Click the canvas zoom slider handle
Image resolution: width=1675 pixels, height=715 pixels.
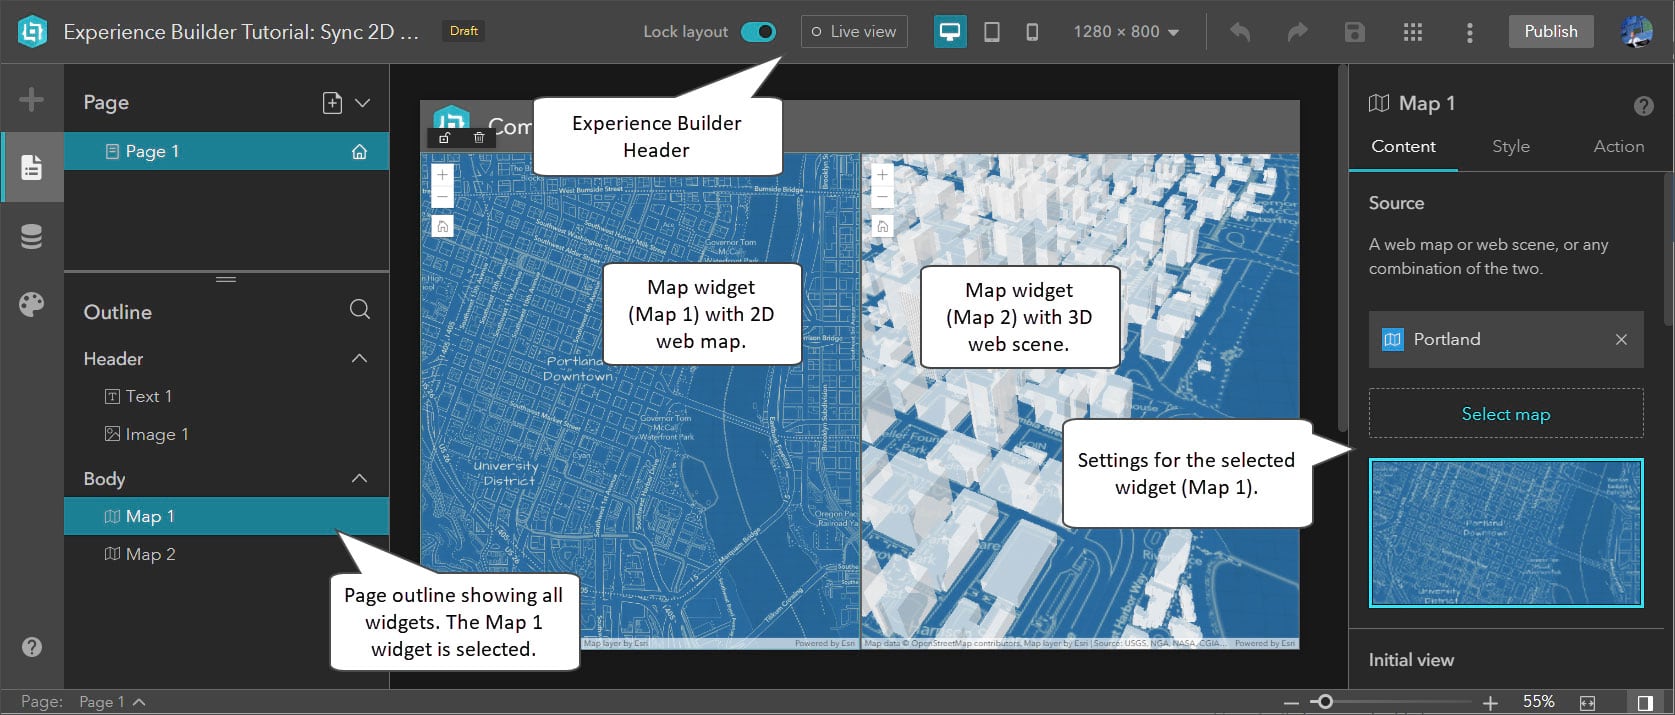(x=1324, y=702)
